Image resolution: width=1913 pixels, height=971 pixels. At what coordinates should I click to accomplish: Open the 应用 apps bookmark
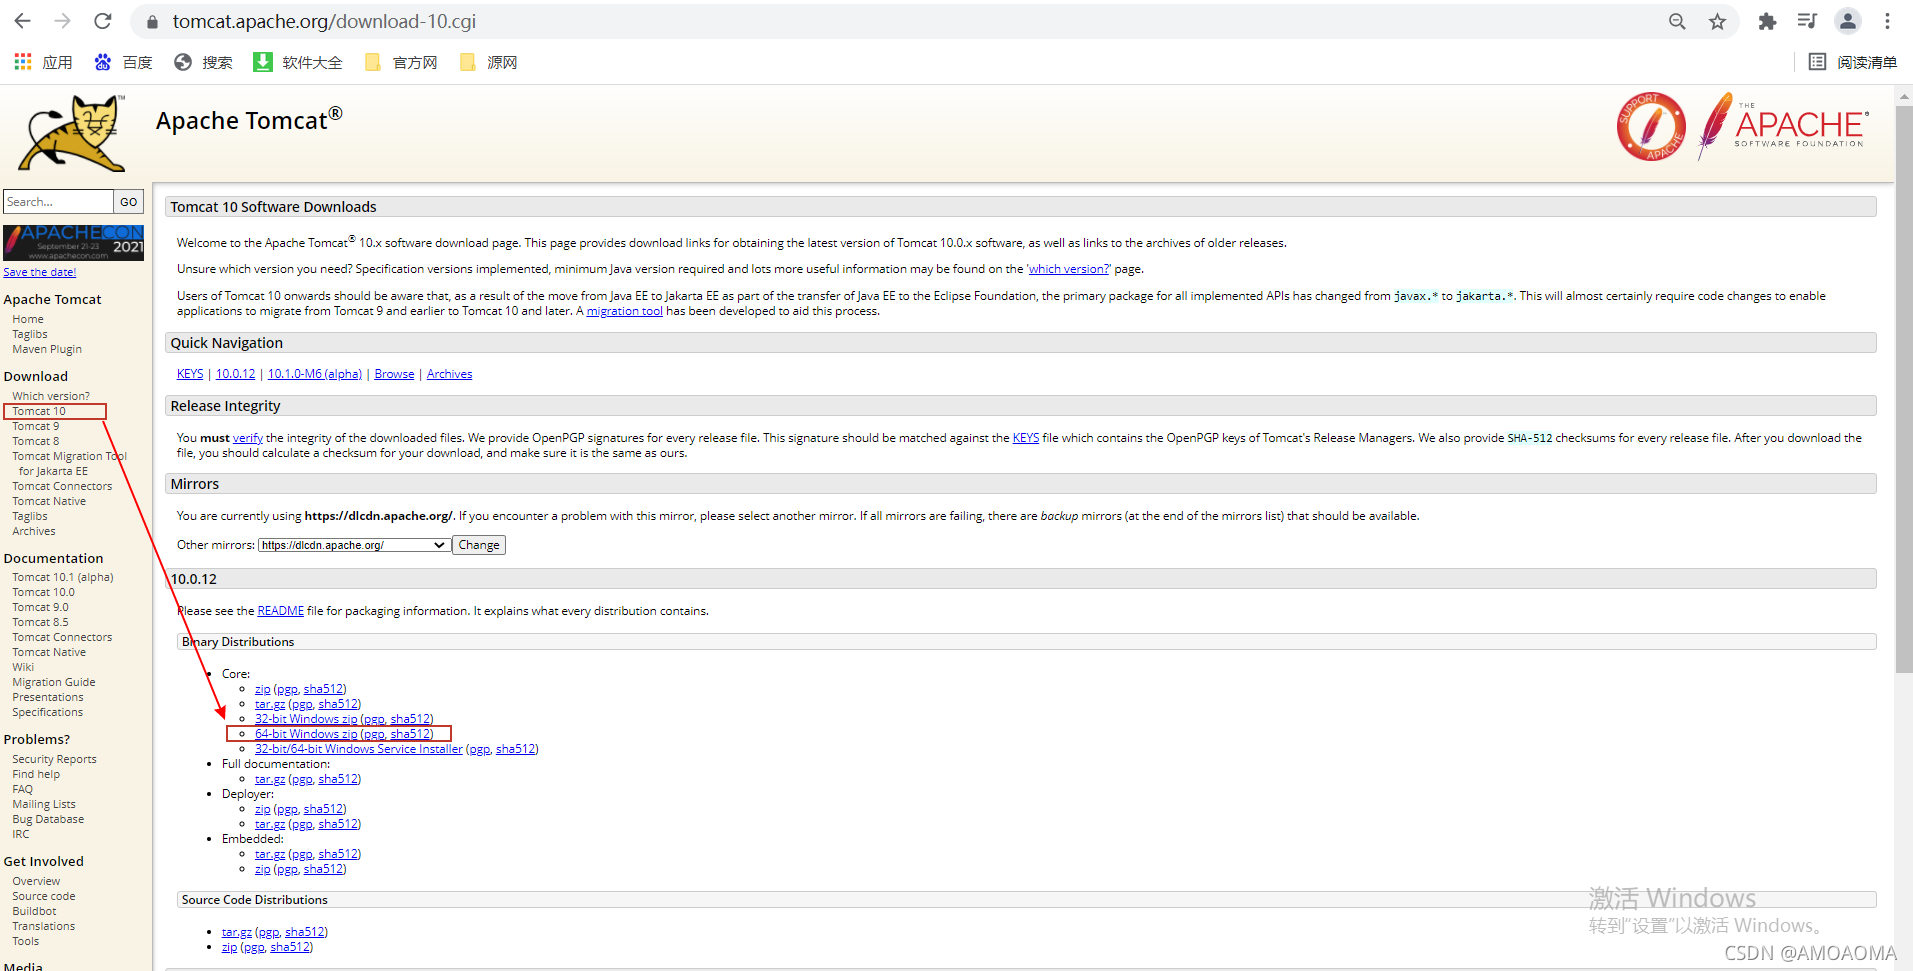pyautogui.click(x=43, y=62)
